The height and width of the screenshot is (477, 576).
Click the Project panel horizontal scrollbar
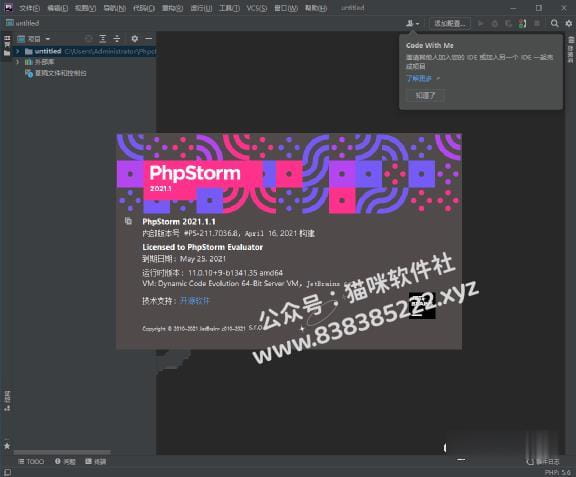[62, 452]
